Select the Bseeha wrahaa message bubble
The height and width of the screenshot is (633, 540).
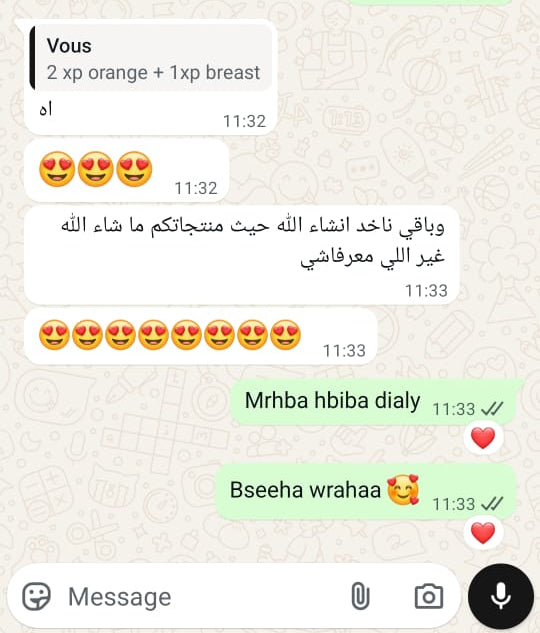[x=366, y=491]
